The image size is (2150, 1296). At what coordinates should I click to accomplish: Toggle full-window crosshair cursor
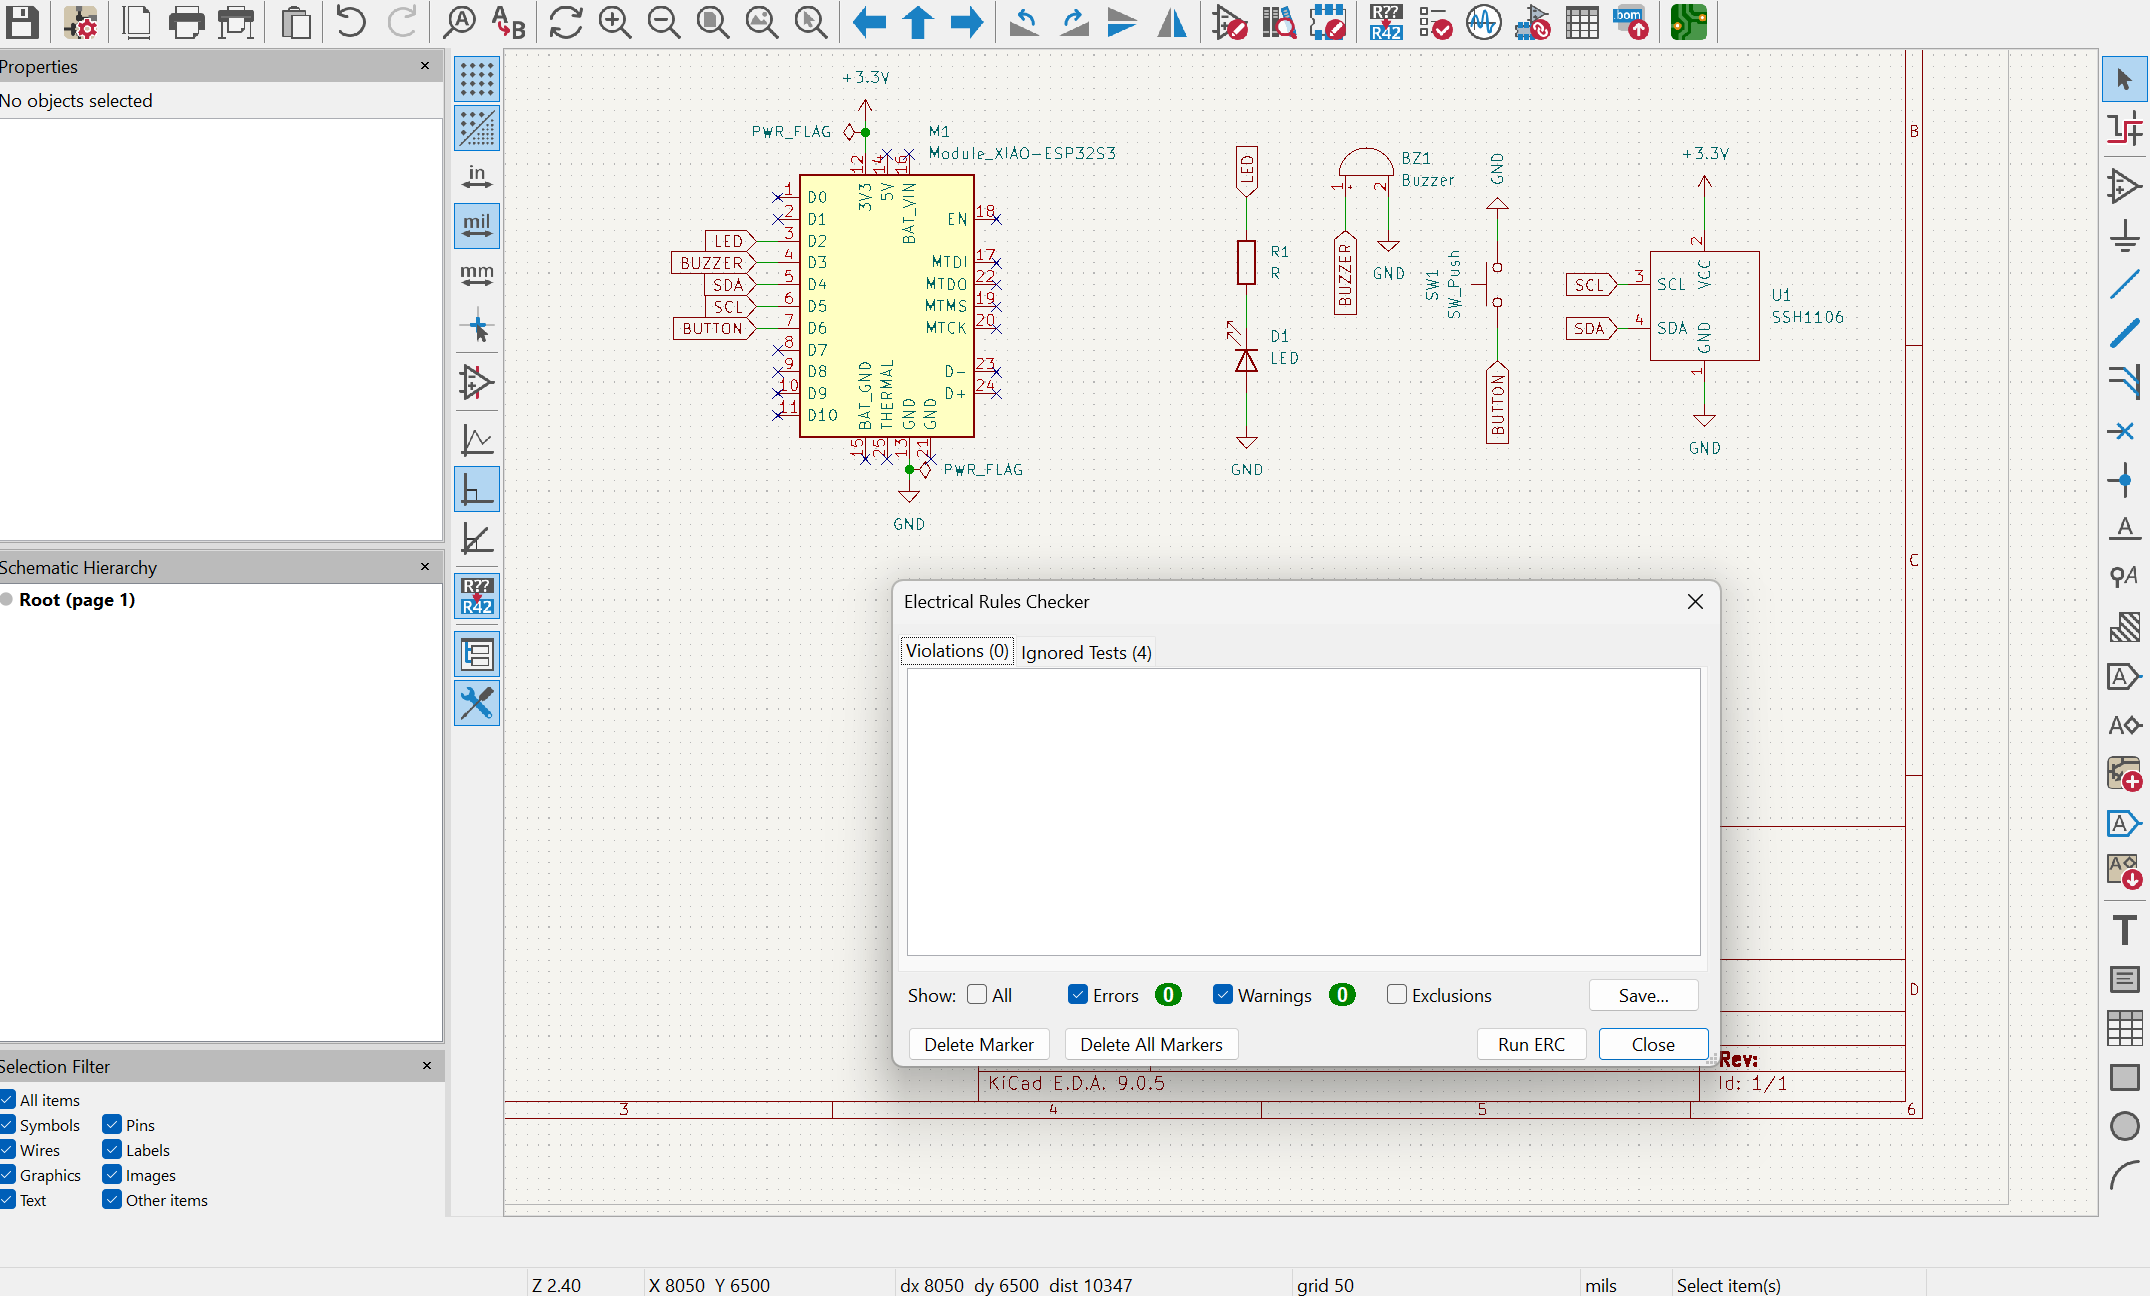click(477, 326)
